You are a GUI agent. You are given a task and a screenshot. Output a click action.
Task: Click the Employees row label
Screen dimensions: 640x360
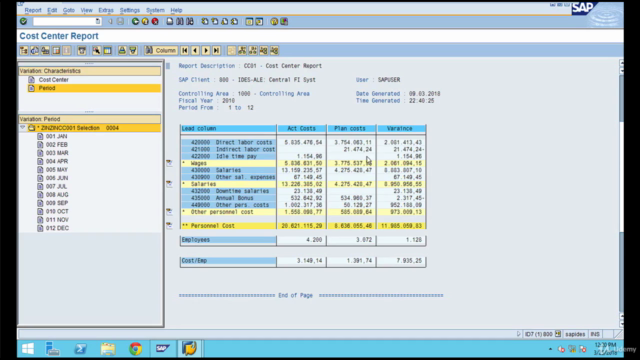[228, 240]
